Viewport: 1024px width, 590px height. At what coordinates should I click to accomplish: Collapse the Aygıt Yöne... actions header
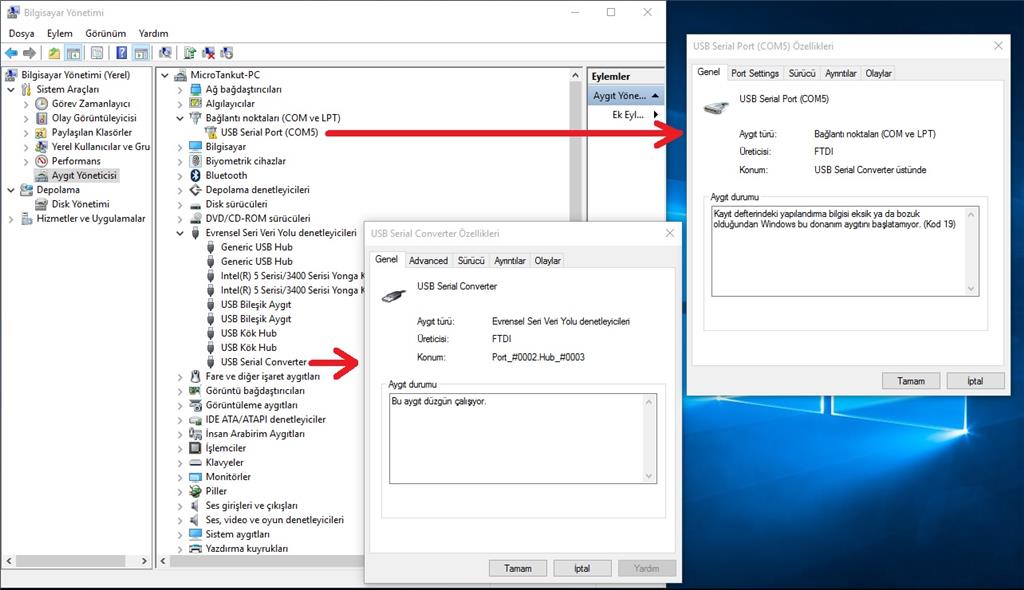655,95
